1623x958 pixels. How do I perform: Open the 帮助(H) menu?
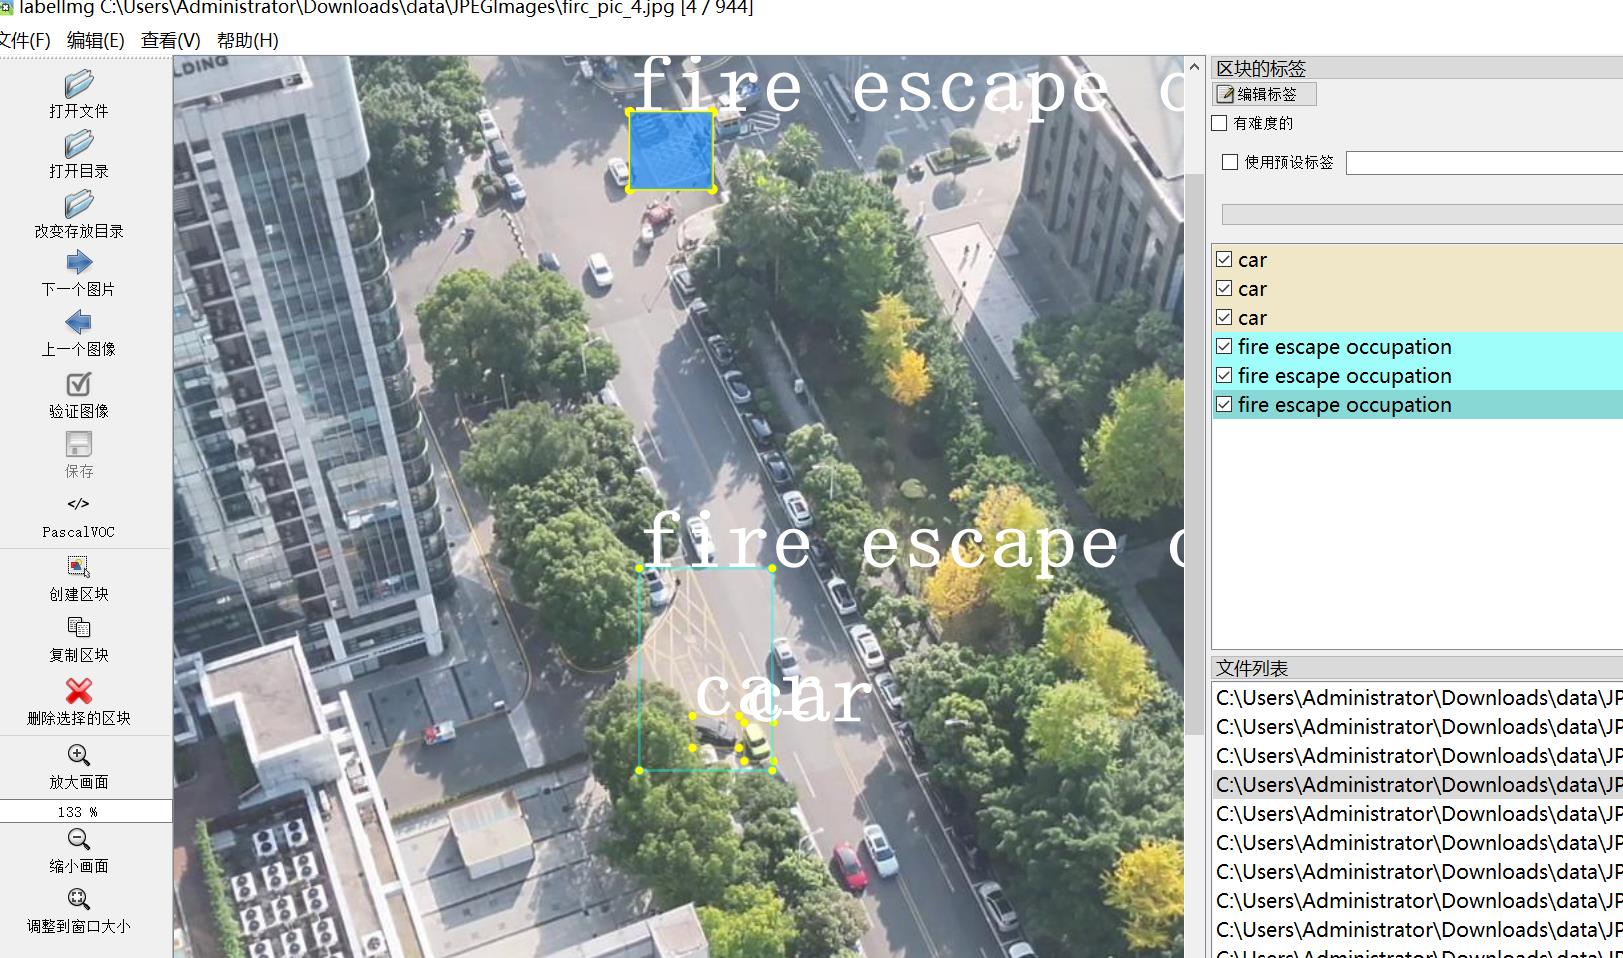pyautogui.click(x=247, y=40)
